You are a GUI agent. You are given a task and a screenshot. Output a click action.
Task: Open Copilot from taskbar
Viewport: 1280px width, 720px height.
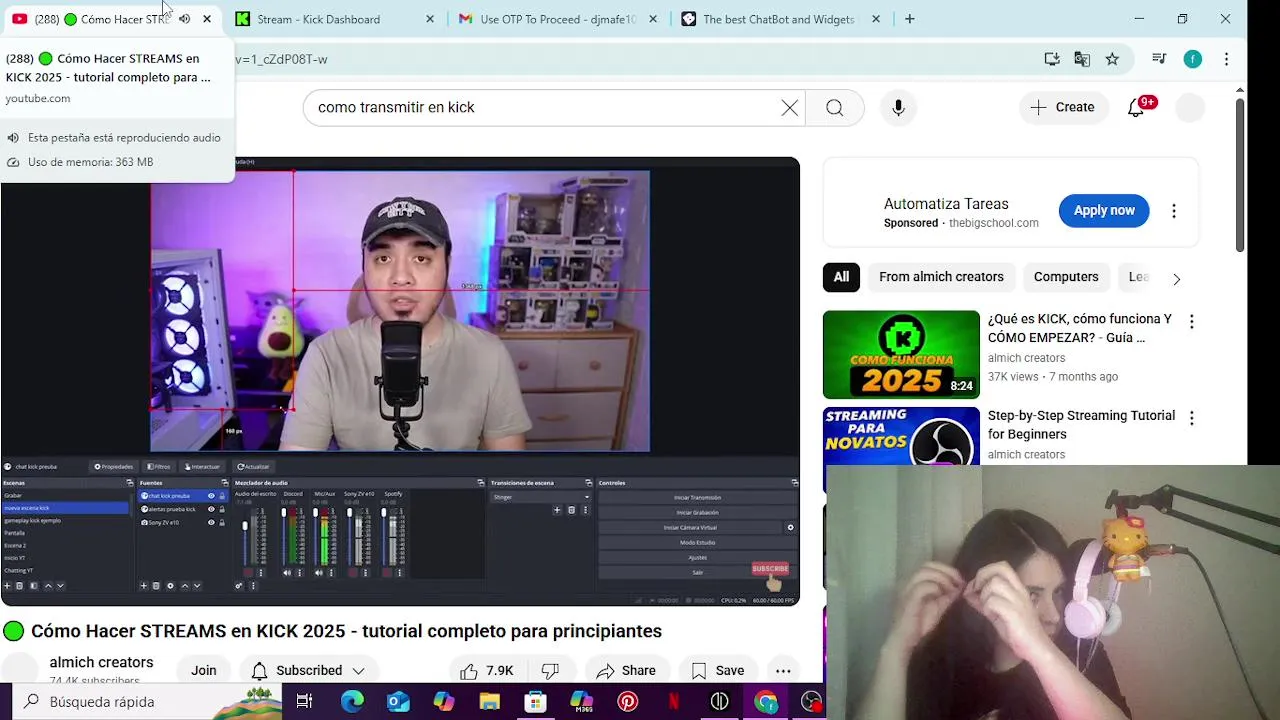click(x=444, y=702)
